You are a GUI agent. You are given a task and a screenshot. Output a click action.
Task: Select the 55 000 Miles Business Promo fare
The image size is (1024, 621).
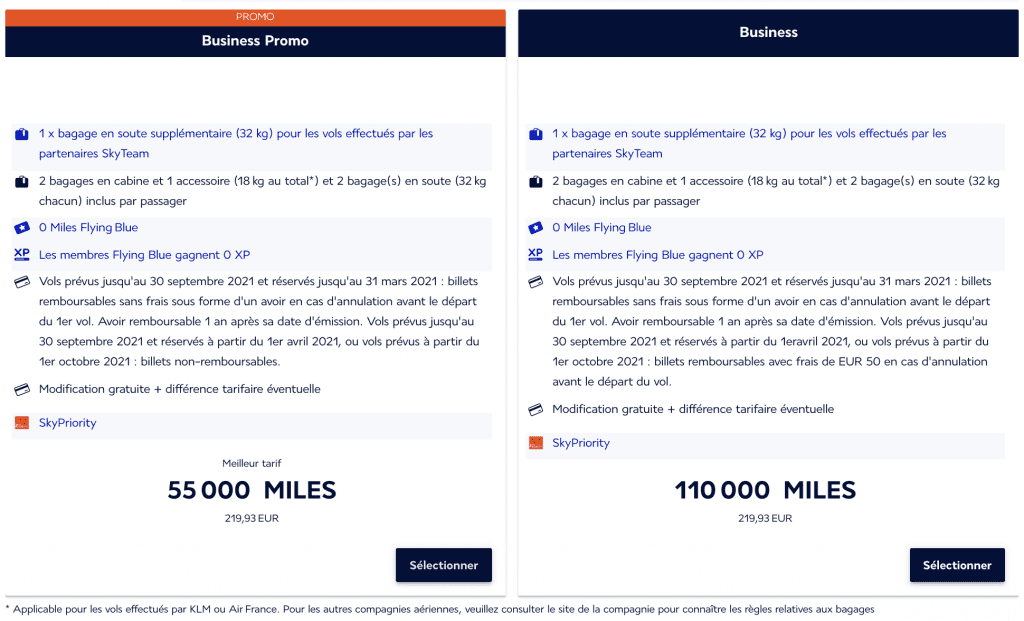[443, 565]
